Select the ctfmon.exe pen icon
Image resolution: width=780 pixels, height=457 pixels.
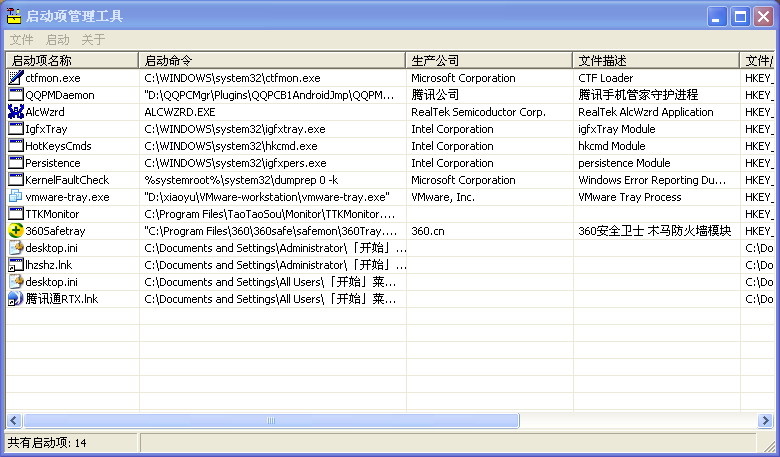pyautogui.click(x=16, y=78)
